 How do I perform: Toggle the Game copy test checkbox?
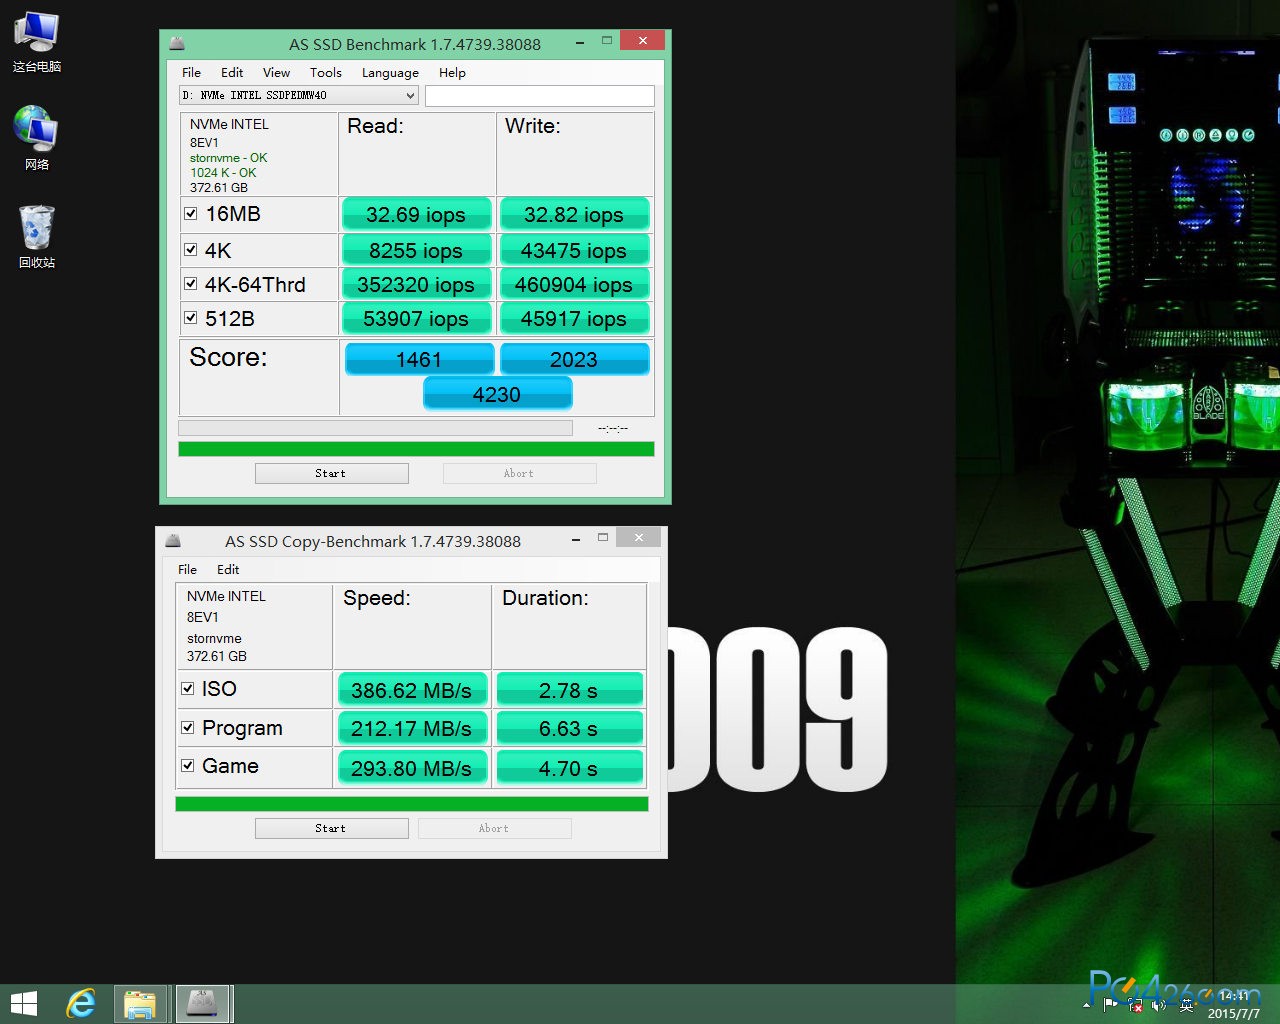click(187, 765)
